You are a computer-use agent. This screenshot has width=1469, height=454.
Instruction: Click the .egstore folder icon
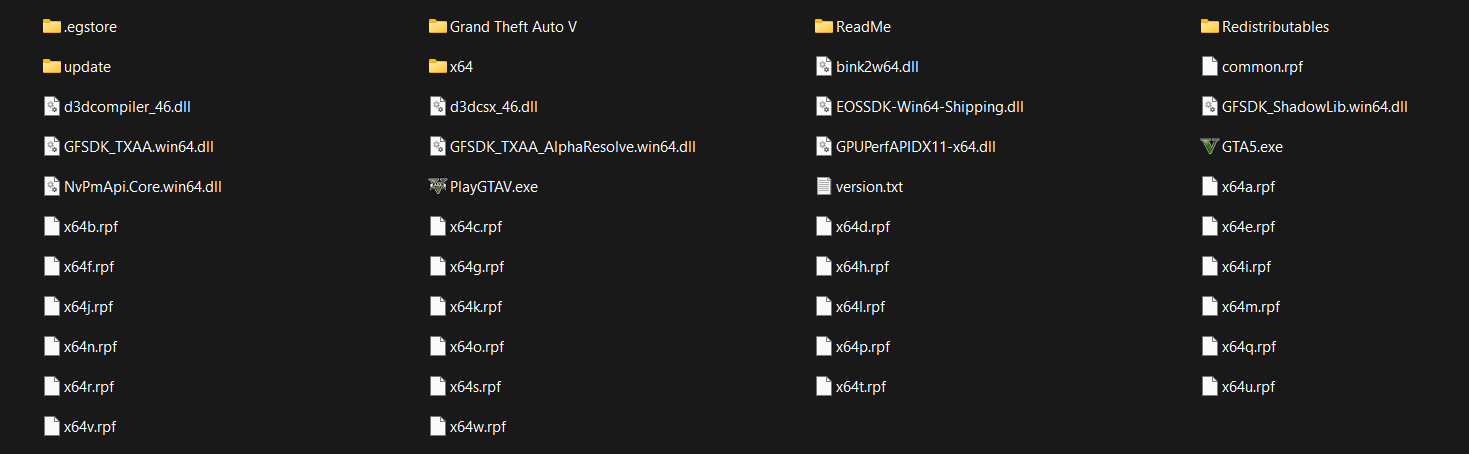point(52,27)
